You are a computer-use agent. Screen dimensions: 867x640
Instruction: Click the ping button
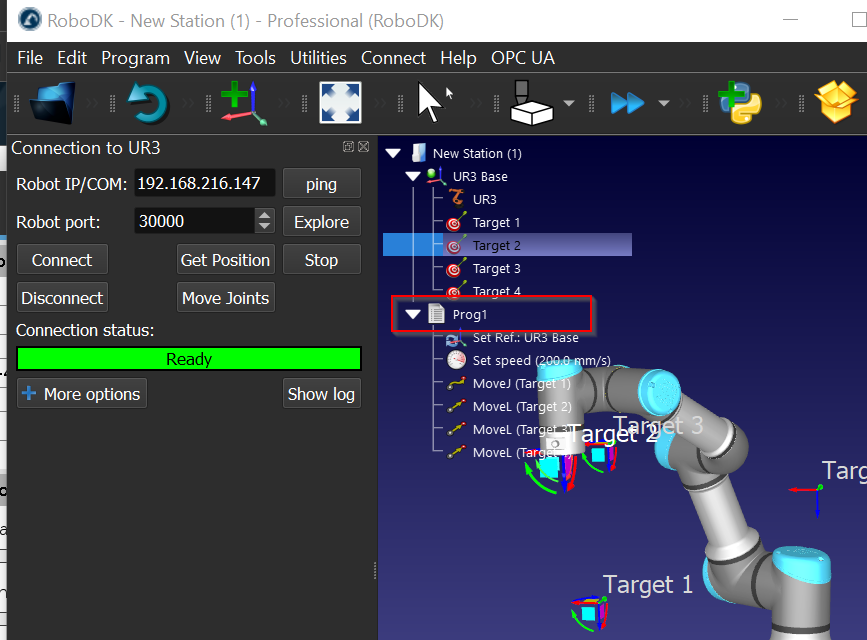click(x=321, y=184)
